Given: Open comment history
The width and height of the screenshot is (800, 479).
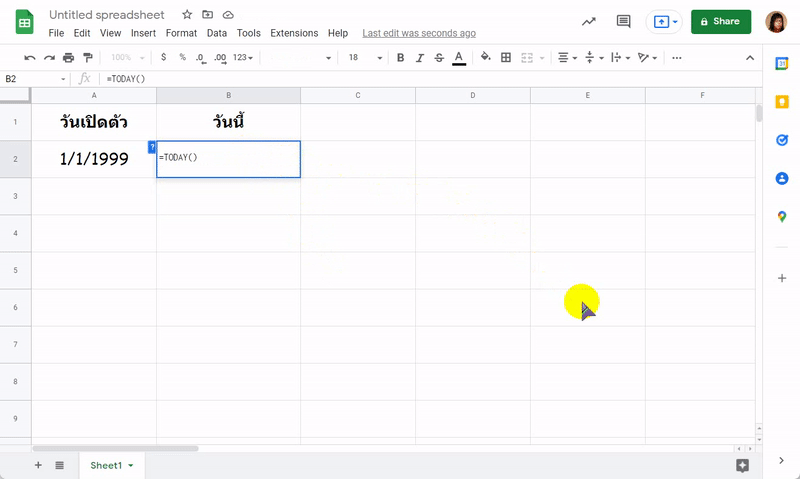Looking at the screenshot, I should [x=623, y=21].
